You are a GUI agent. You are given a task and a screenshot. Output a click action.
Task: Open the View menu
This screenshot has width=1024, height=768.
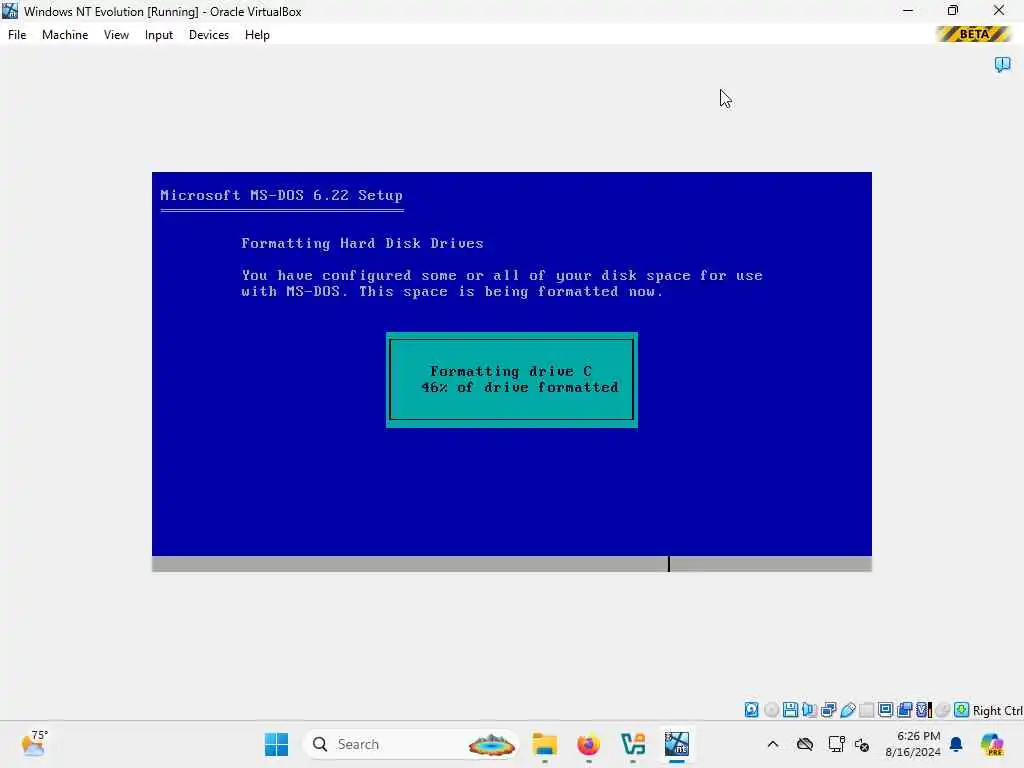116,35
